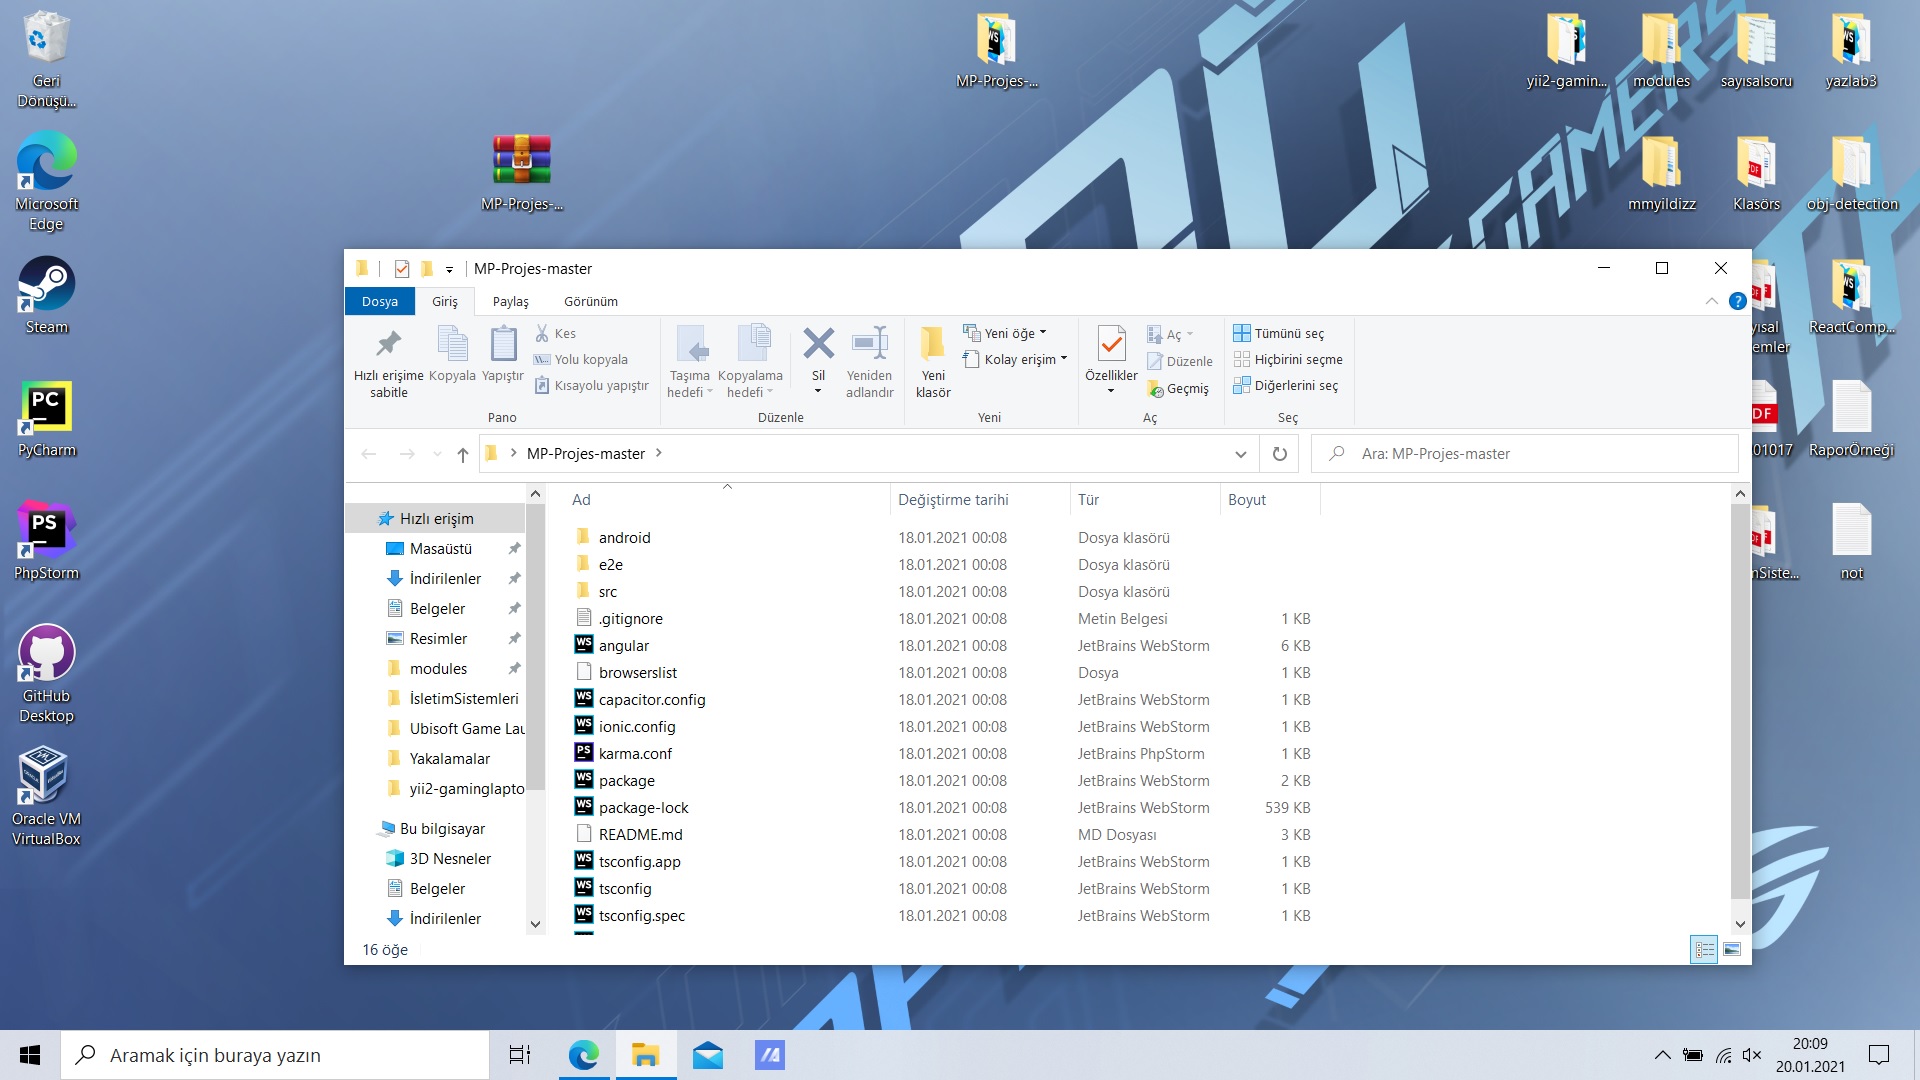Image resolution: width=1920 pixels, height=1080 pixels.
Task: Open the Yeni öğe dropdown
Action: coord(1005,333)
